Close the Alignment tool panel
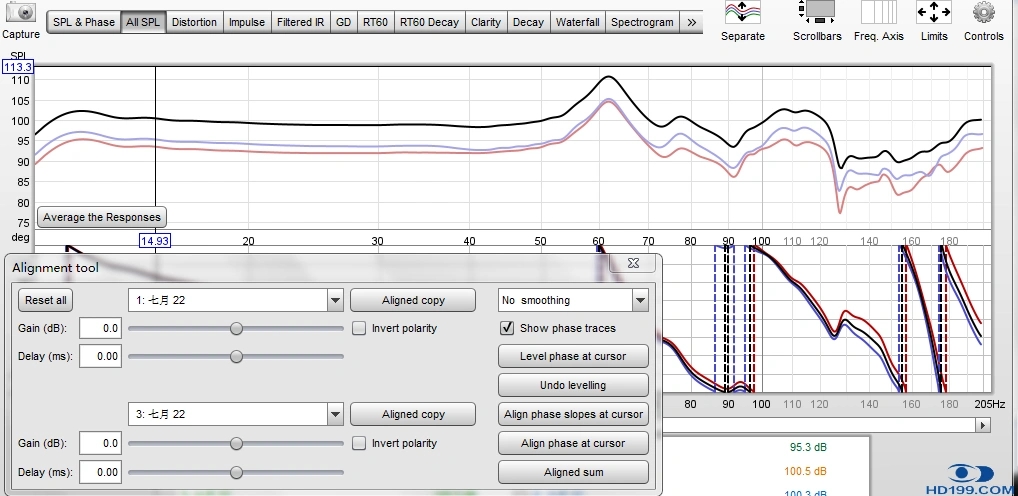This screenshot has width=1018, height=496. click(x=633, y=263)
